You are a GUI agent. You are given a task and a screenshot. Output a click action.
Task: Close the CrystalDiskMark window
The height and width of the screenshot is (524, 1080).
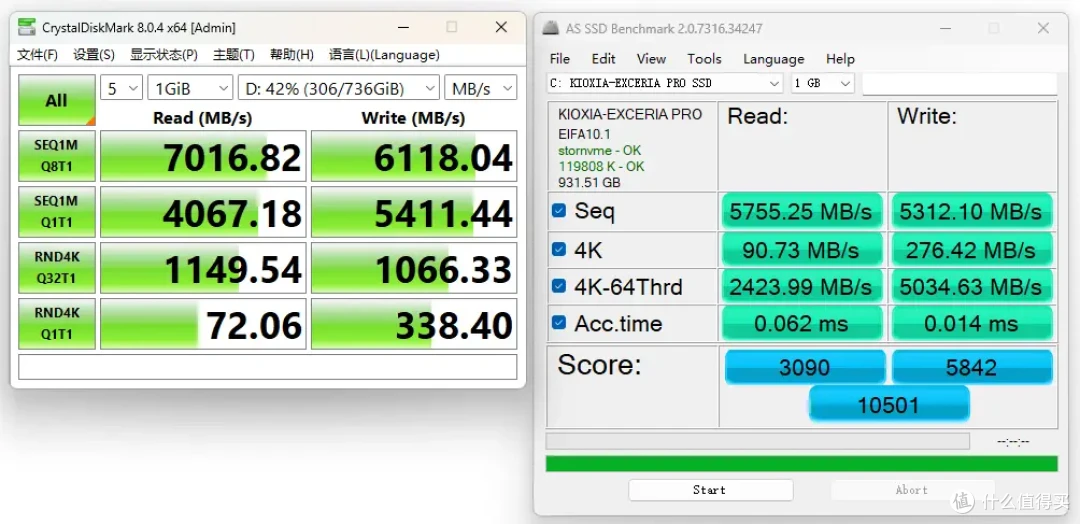(501, 28)
